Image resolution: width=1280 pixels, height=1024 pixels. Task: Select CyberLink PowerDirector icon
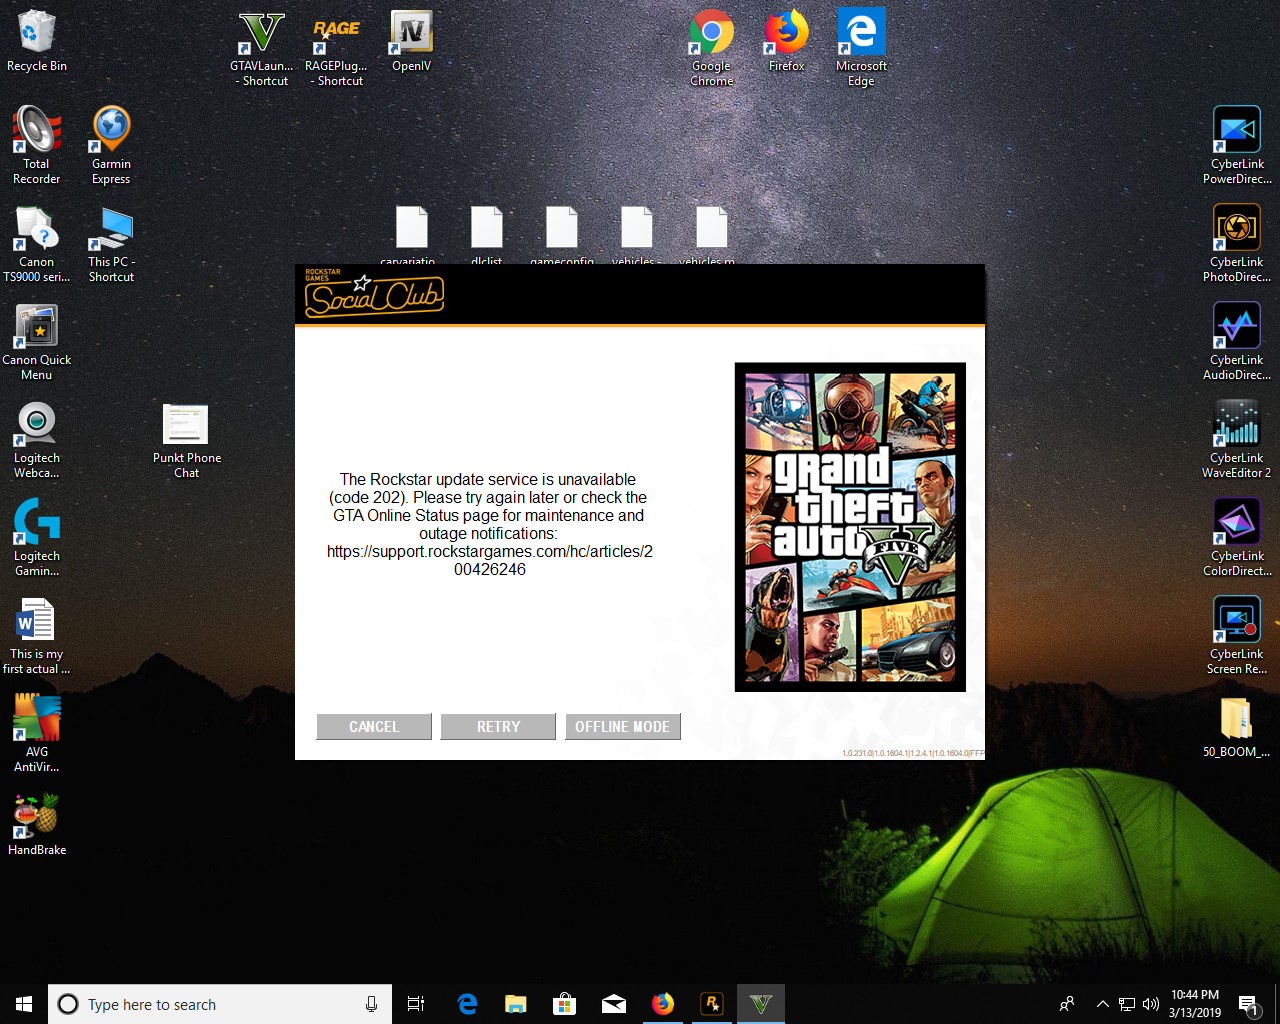[x=1237, y=145]
